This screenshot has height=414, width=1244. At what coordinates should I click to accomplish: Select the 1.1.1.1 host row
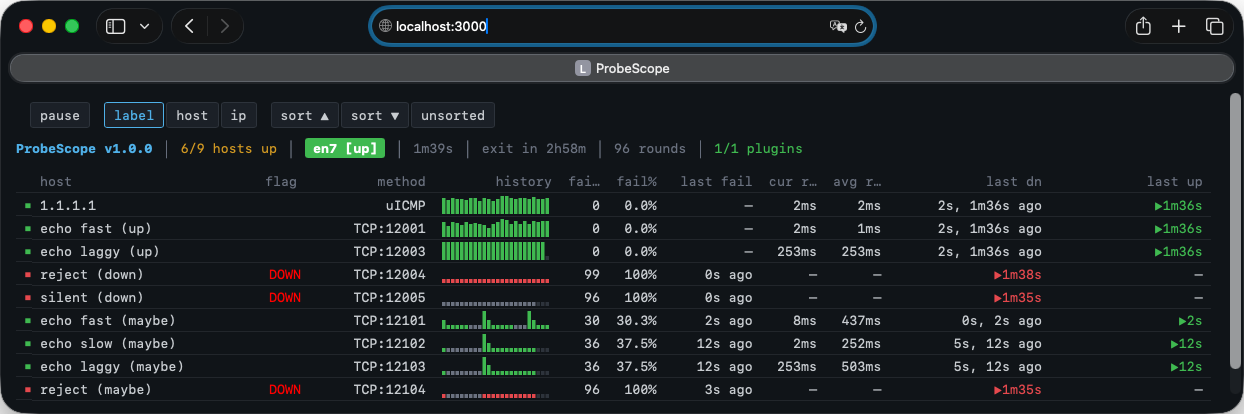[613, 205]
